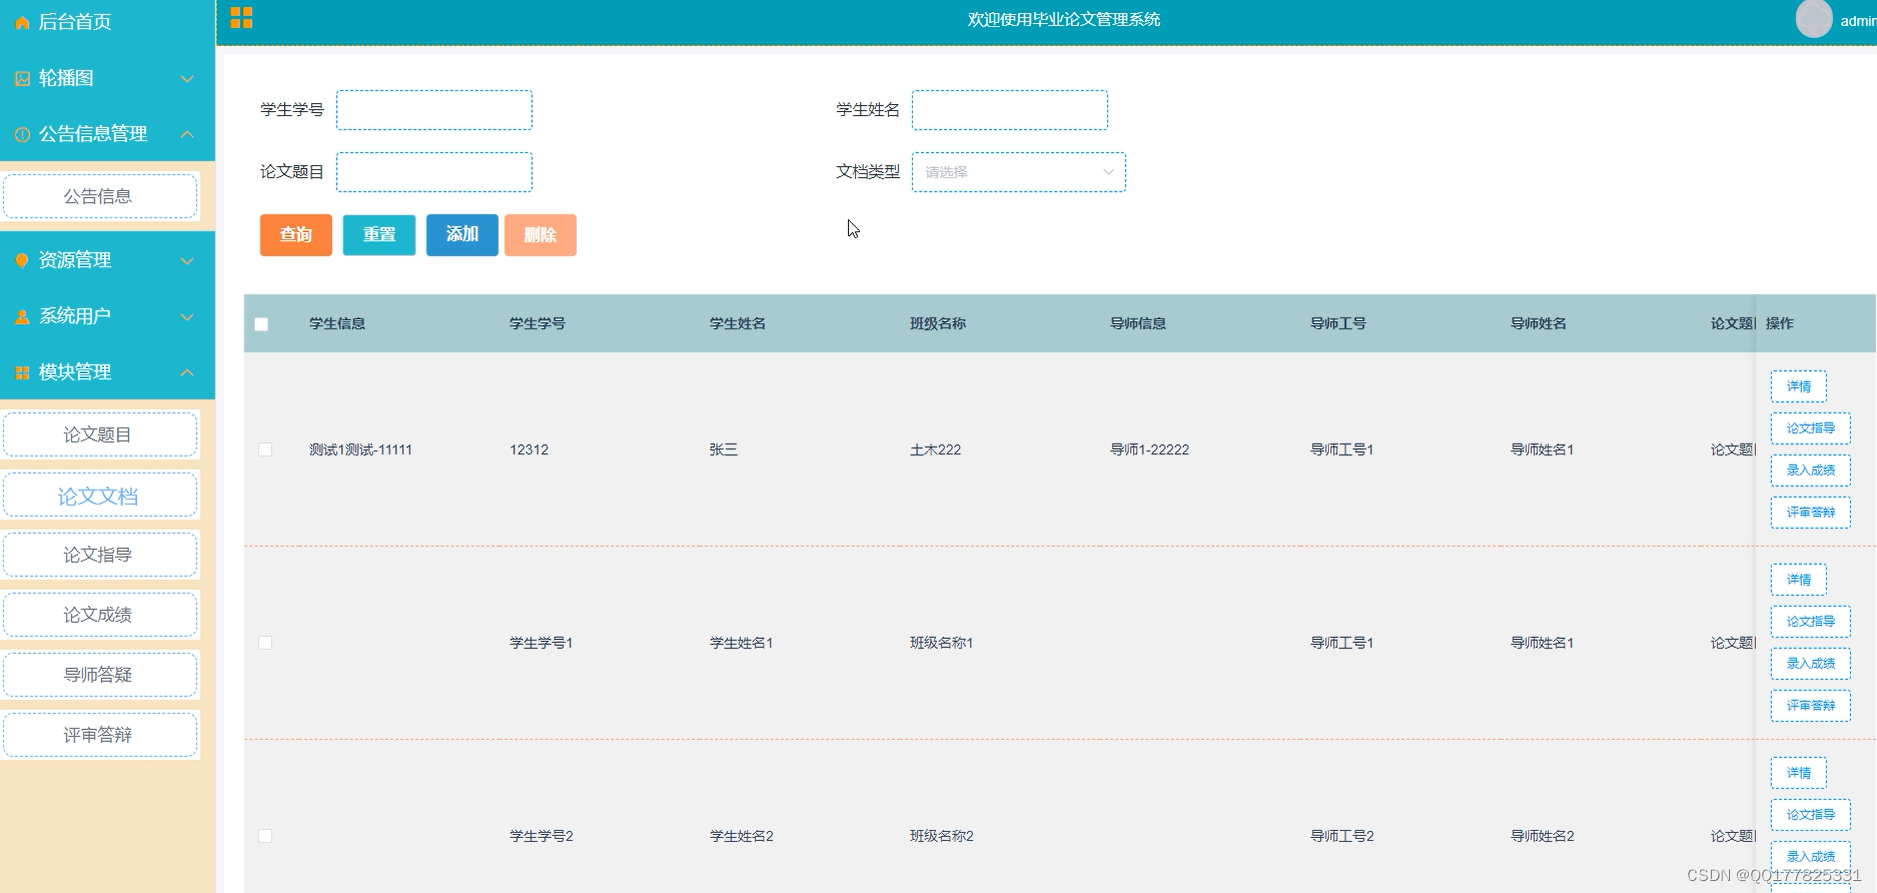
Task: Click 论文指导 for the 张三 row
Action: click(x=1810, y=428)
